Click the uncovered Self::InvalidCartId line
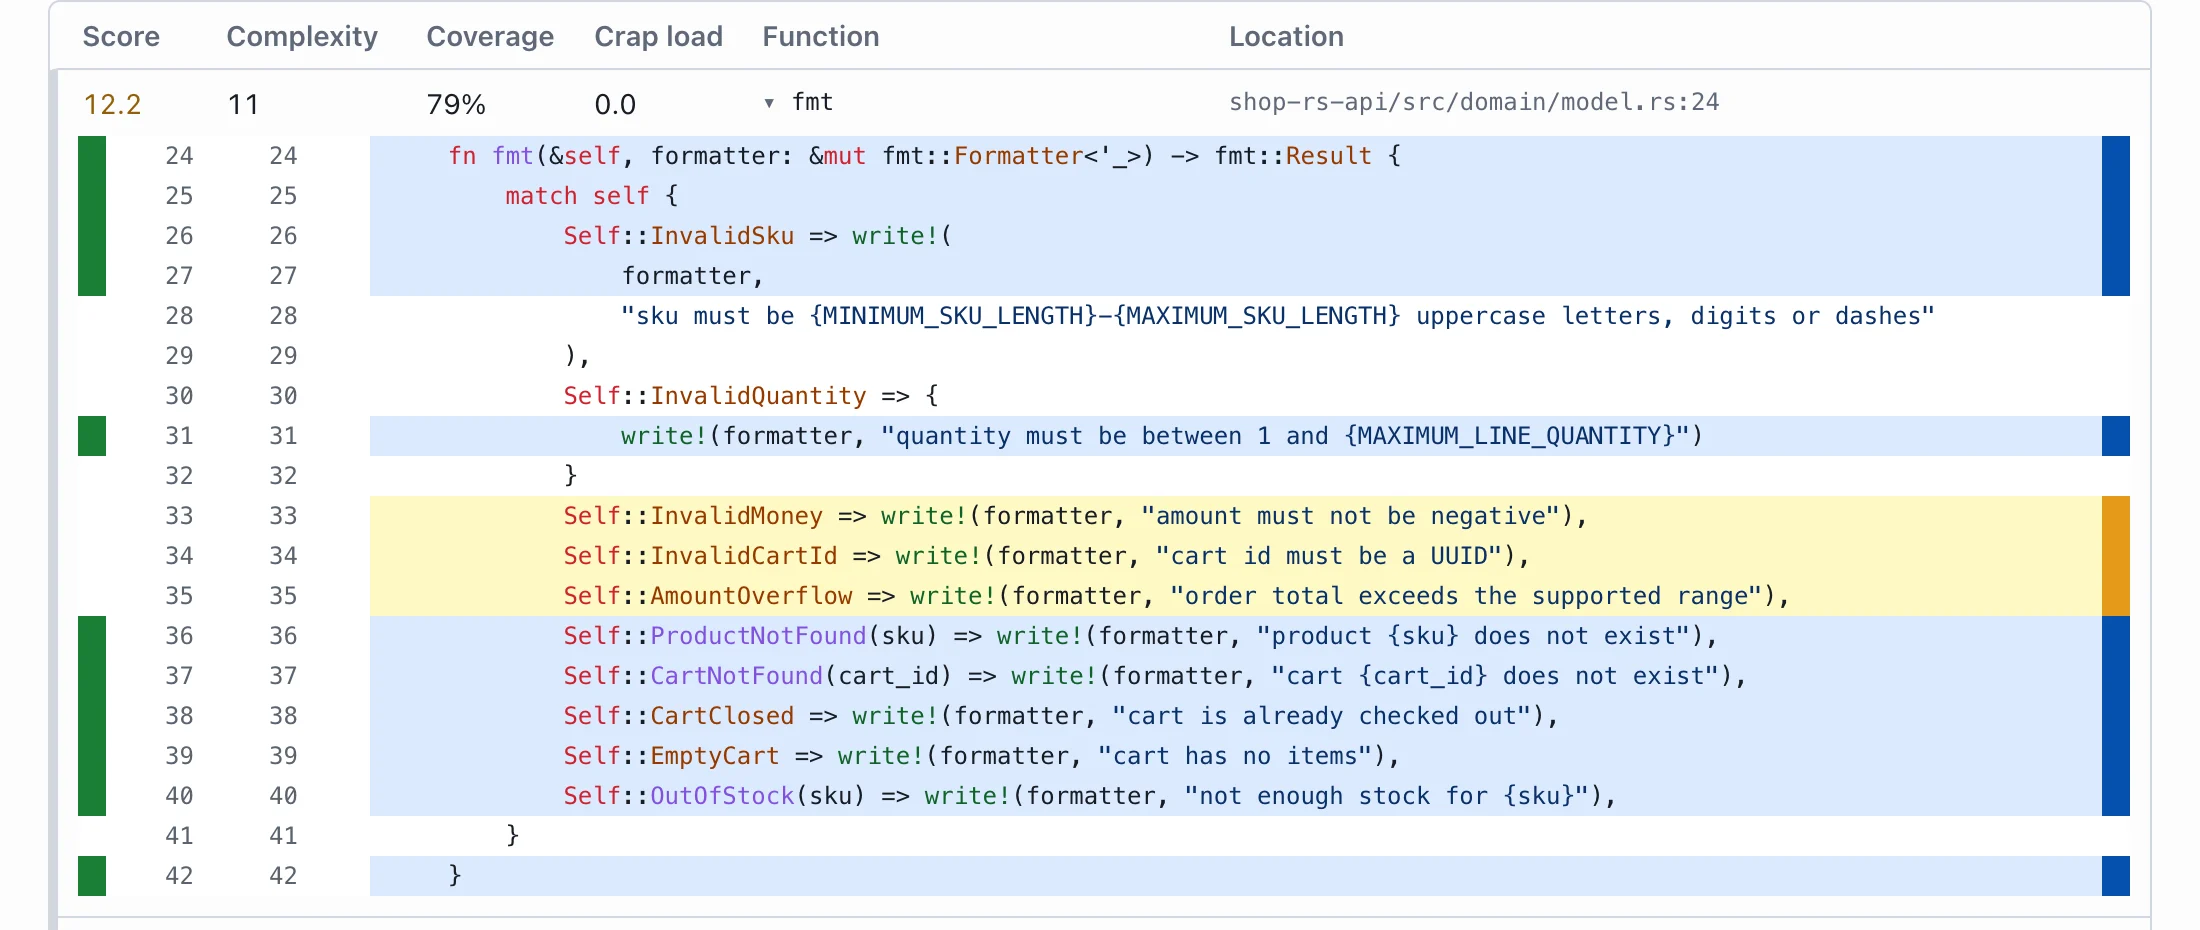Viewport: 2200px width, 930px height. (1235, 556)
